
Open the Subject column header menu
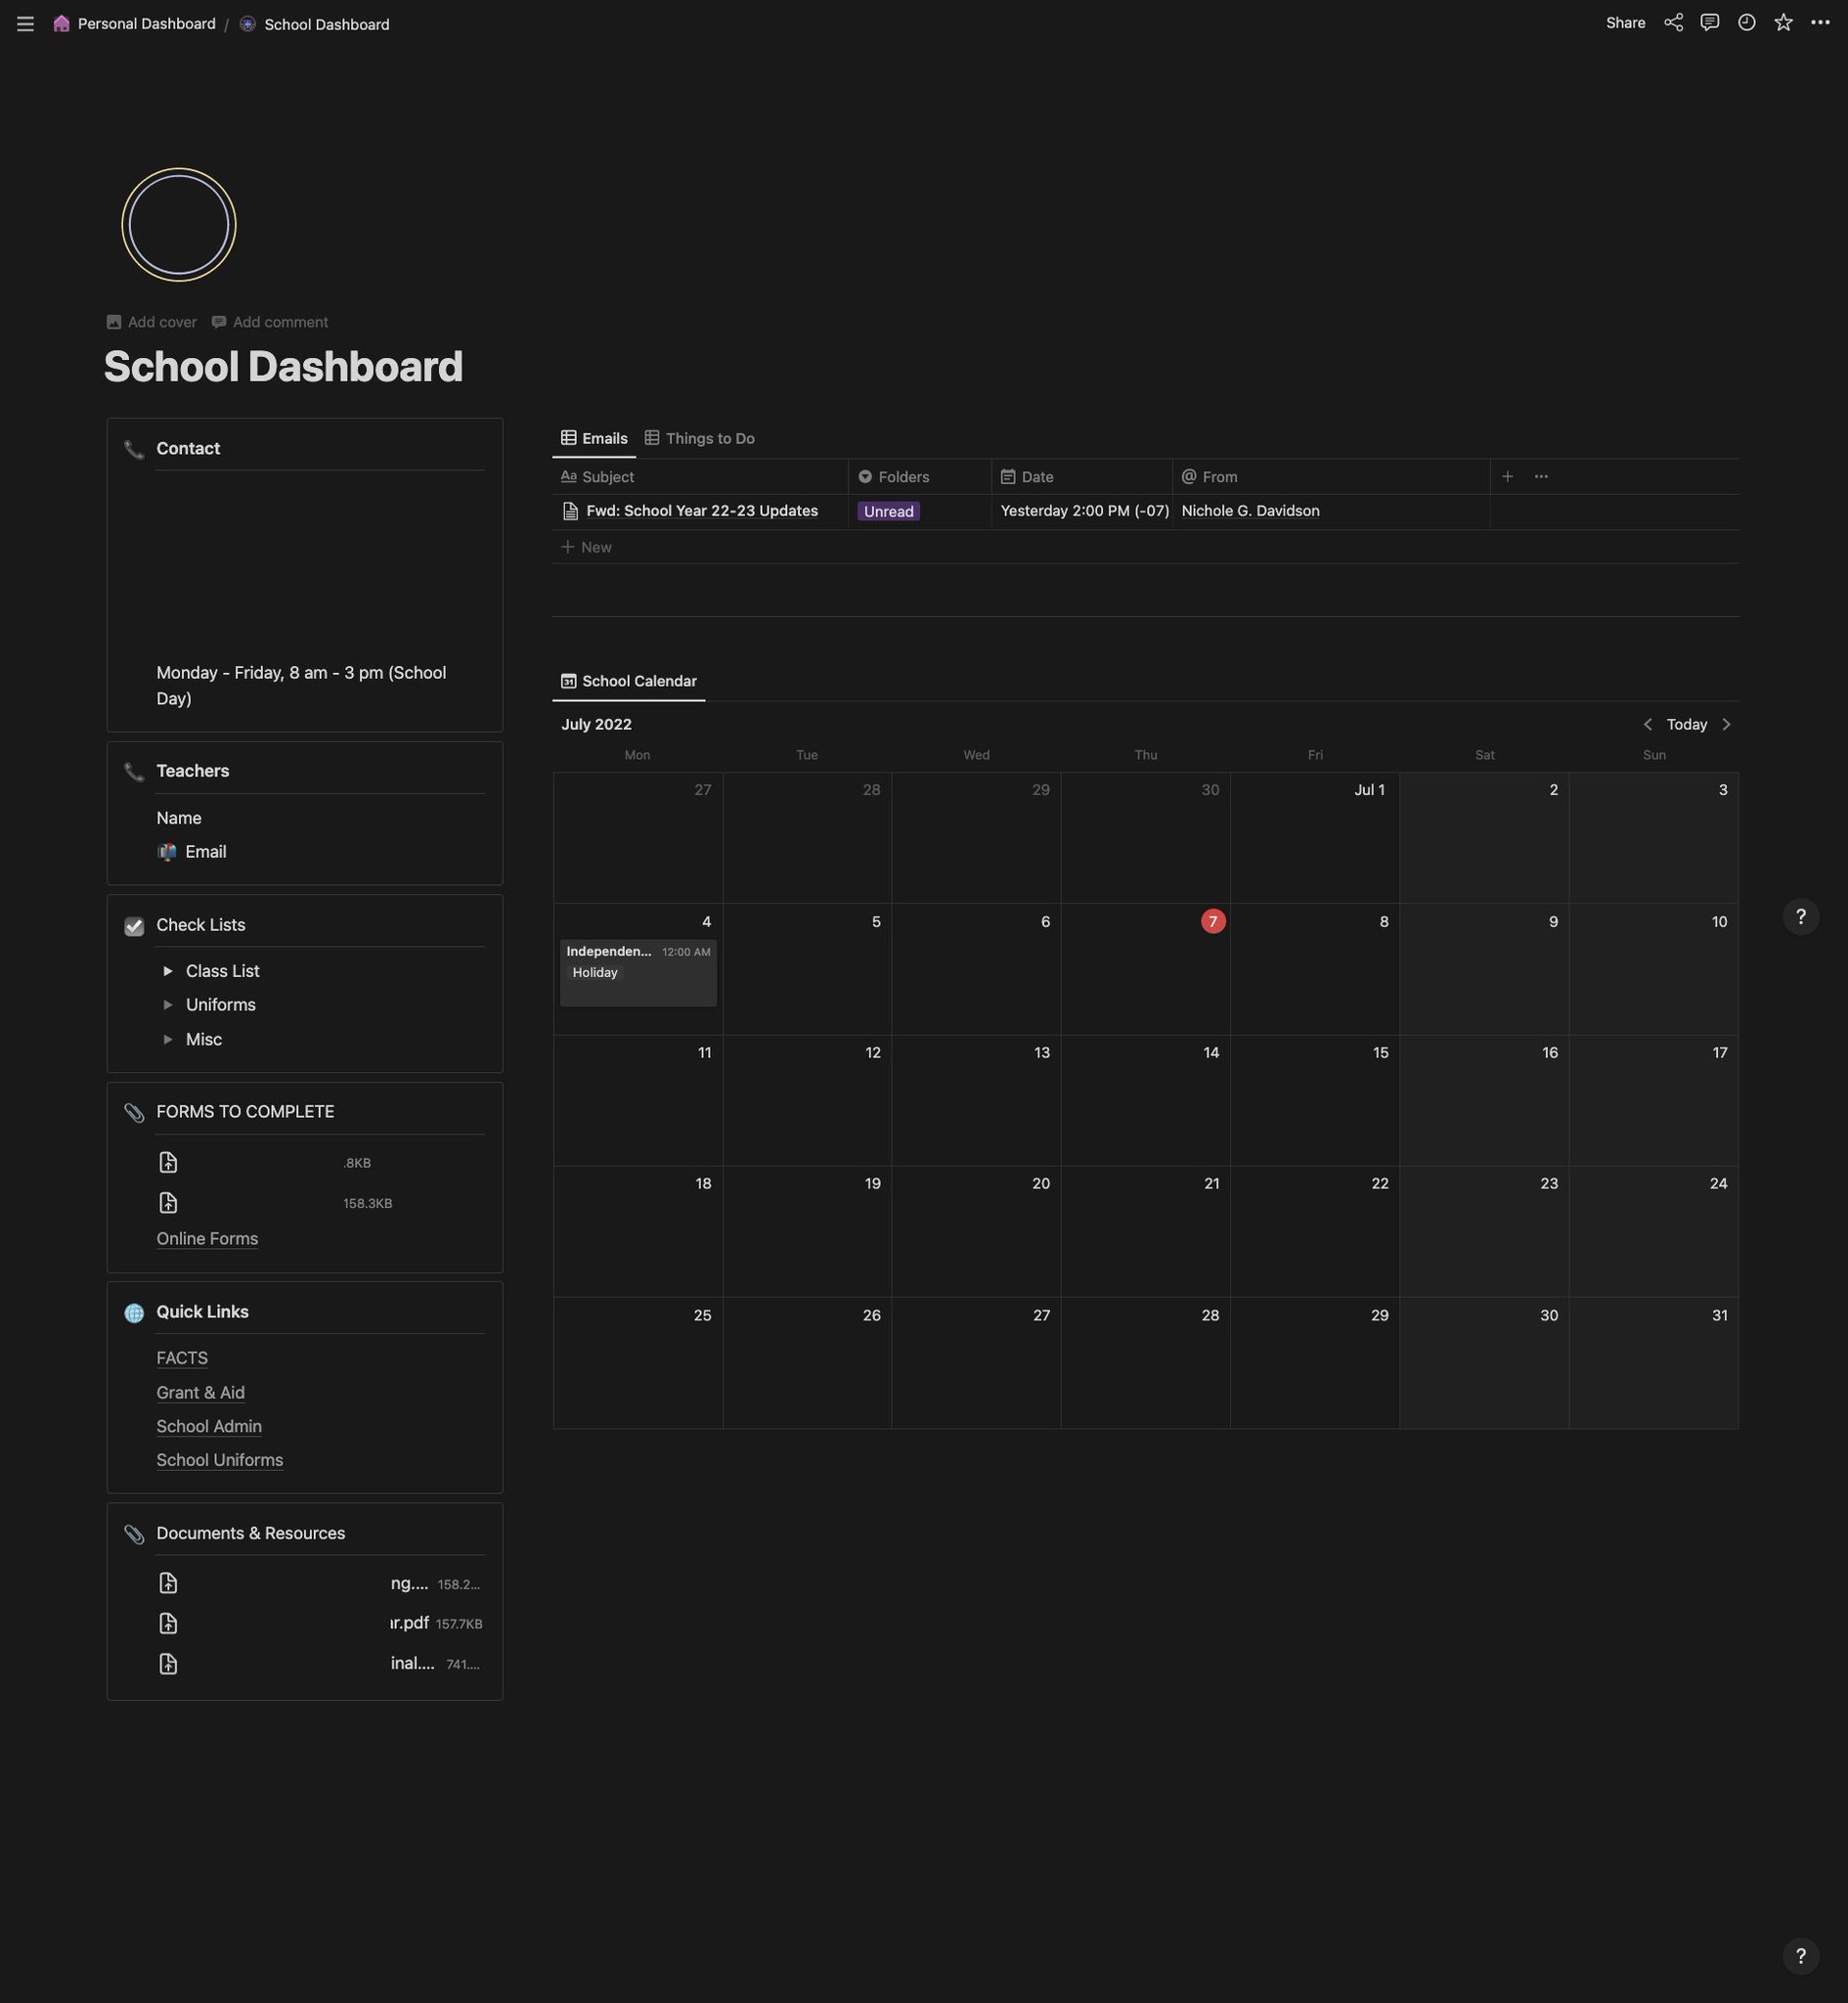(700, 477)
